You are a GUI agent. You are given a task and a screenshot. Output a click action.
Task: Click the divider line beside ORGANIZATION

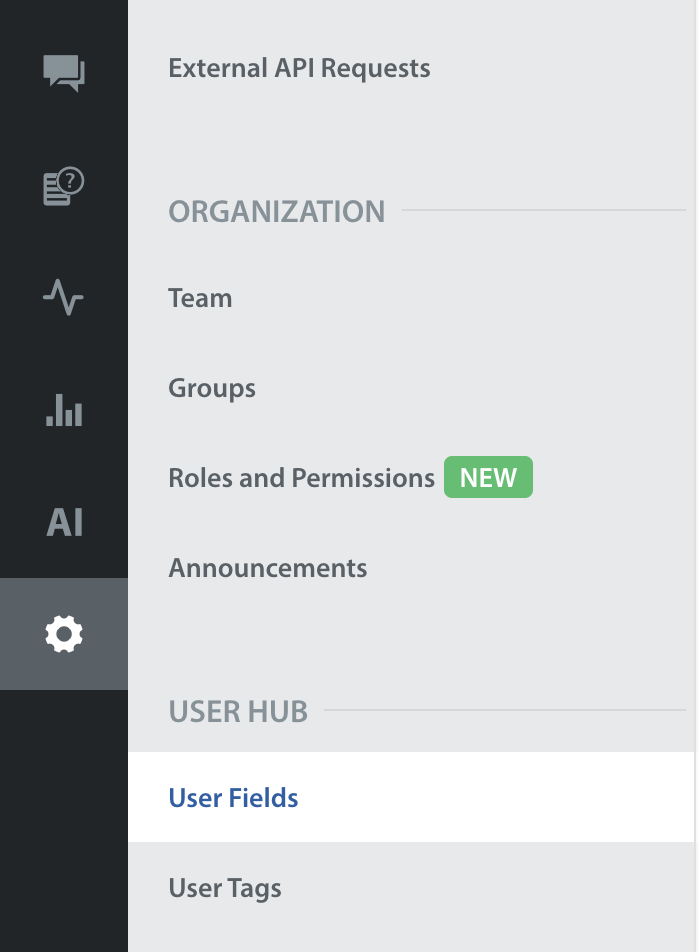[x=543, y=211]
